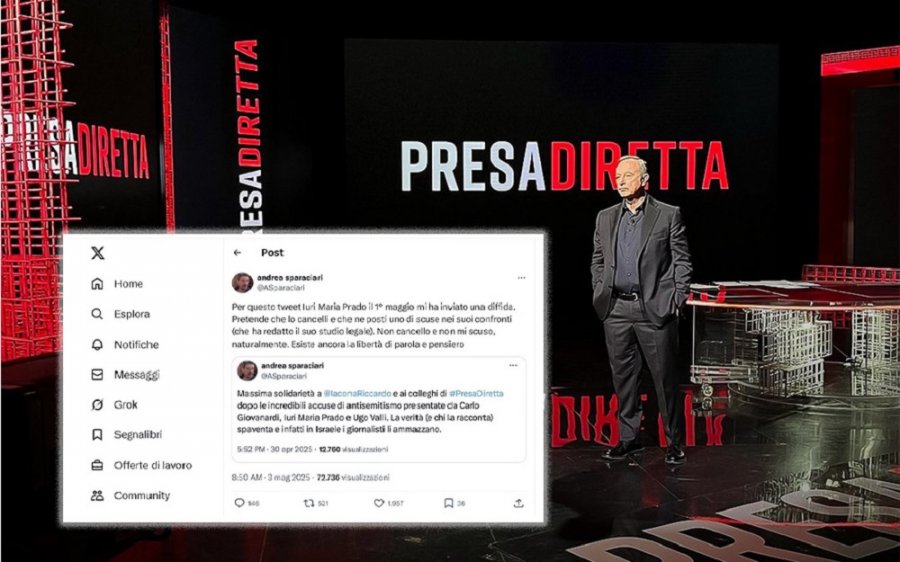
Task: Open the Notifiche bell item
Action: coord(125,344)
